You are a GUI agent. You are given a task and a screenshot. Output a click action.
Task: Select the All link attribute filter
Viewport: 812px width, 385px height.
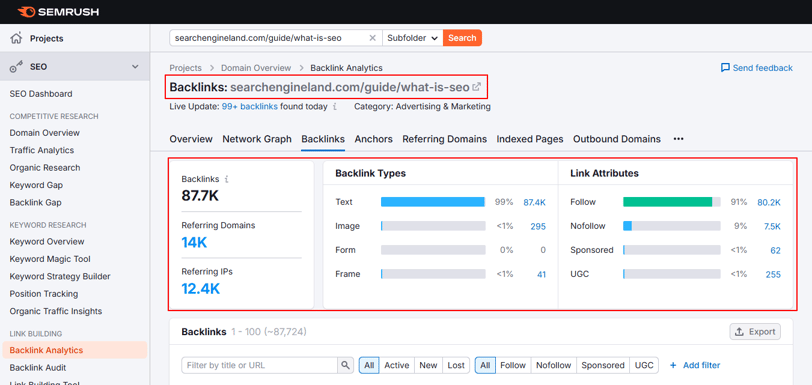(x=485, y=365)
